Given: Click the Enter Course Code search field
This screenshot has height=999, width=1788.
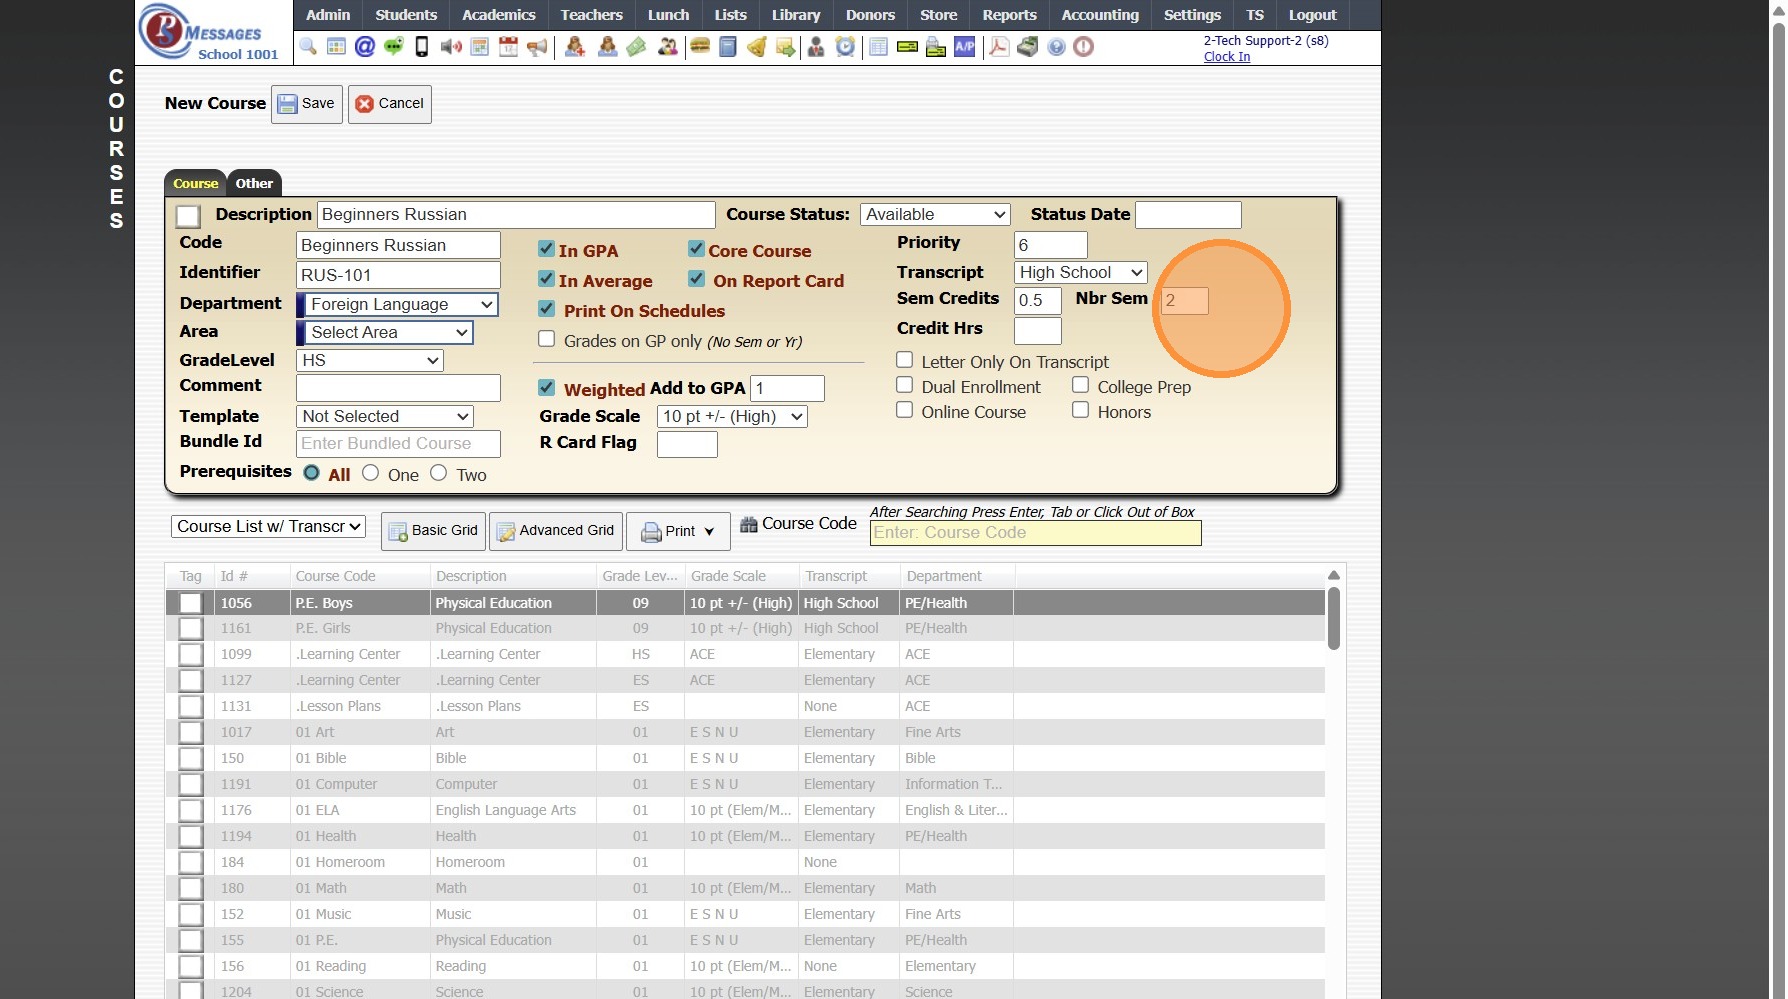Looking at the screenshot, I should coord(1035,533).
